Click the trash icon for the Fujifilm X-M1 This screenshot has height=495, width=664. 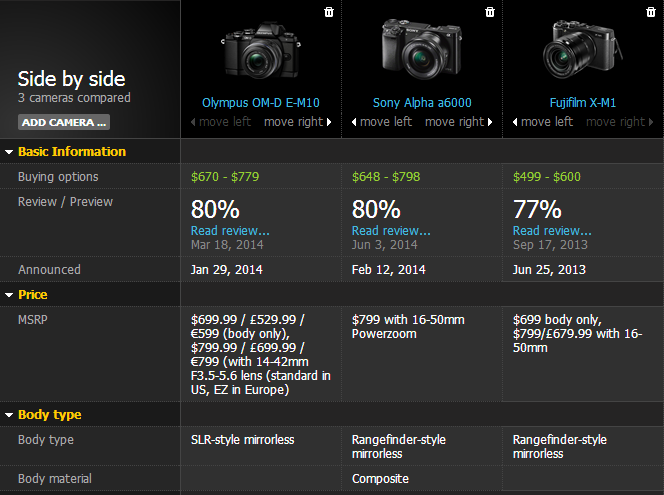click(651, 12)
